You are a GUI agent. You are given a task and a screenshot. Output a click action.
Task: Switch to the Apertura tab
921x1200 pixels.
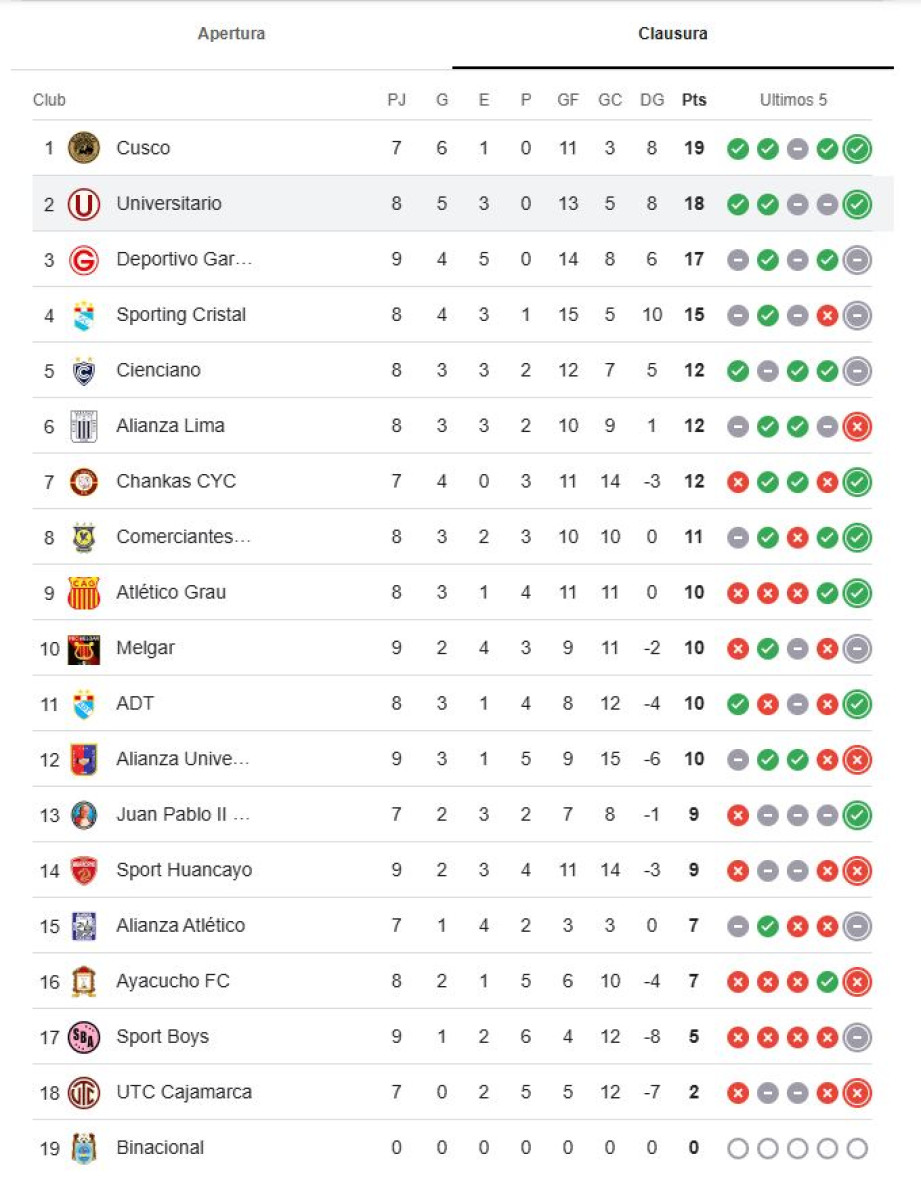pyautogui.click(x=231, y=34)
